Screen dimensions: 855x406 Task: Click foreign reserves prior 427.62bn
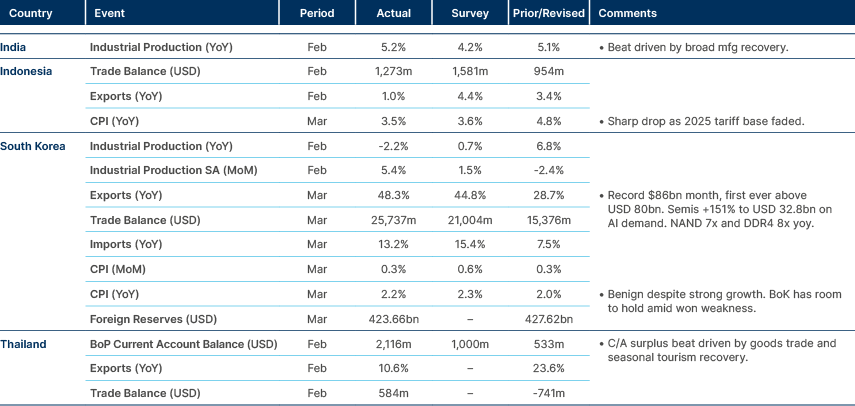click(549, 320)
